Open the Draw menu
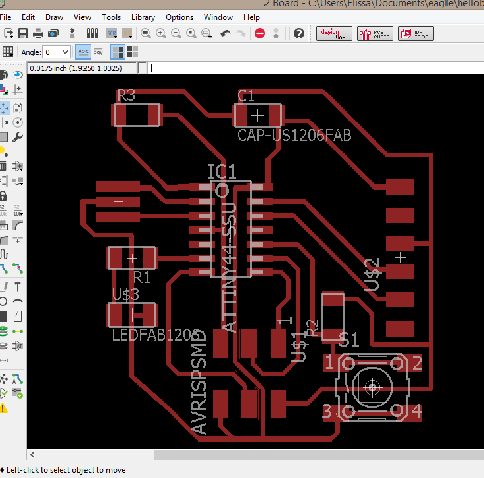Screen dimensions: 484x478 tap(54, 17)
